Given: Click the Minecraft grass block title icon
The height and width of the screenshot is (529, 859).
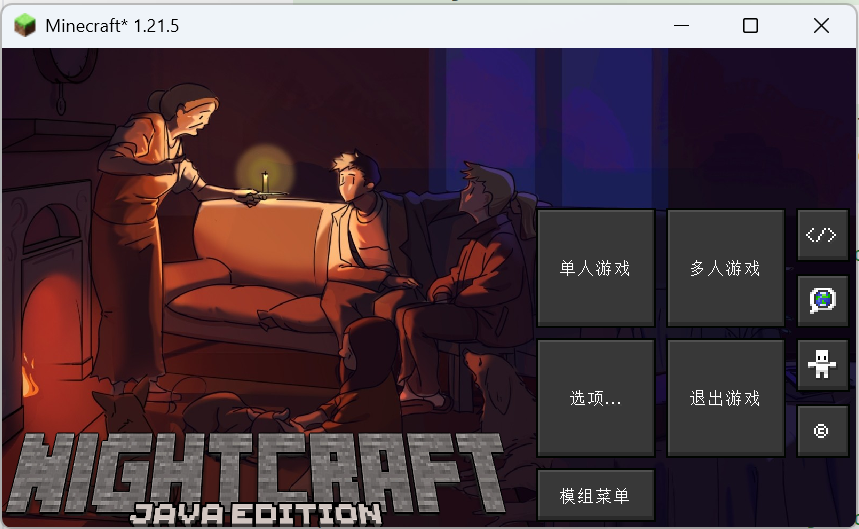Looking at the screenshot, I should pyautogui.click(x=24, y=26).
